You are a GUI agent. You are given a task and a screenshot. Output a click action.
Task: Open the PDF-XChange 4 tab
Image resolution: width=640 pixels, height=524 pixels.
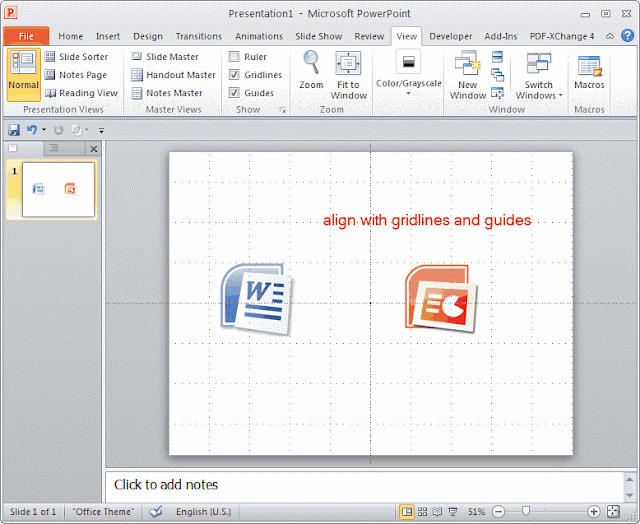point(562,36)
